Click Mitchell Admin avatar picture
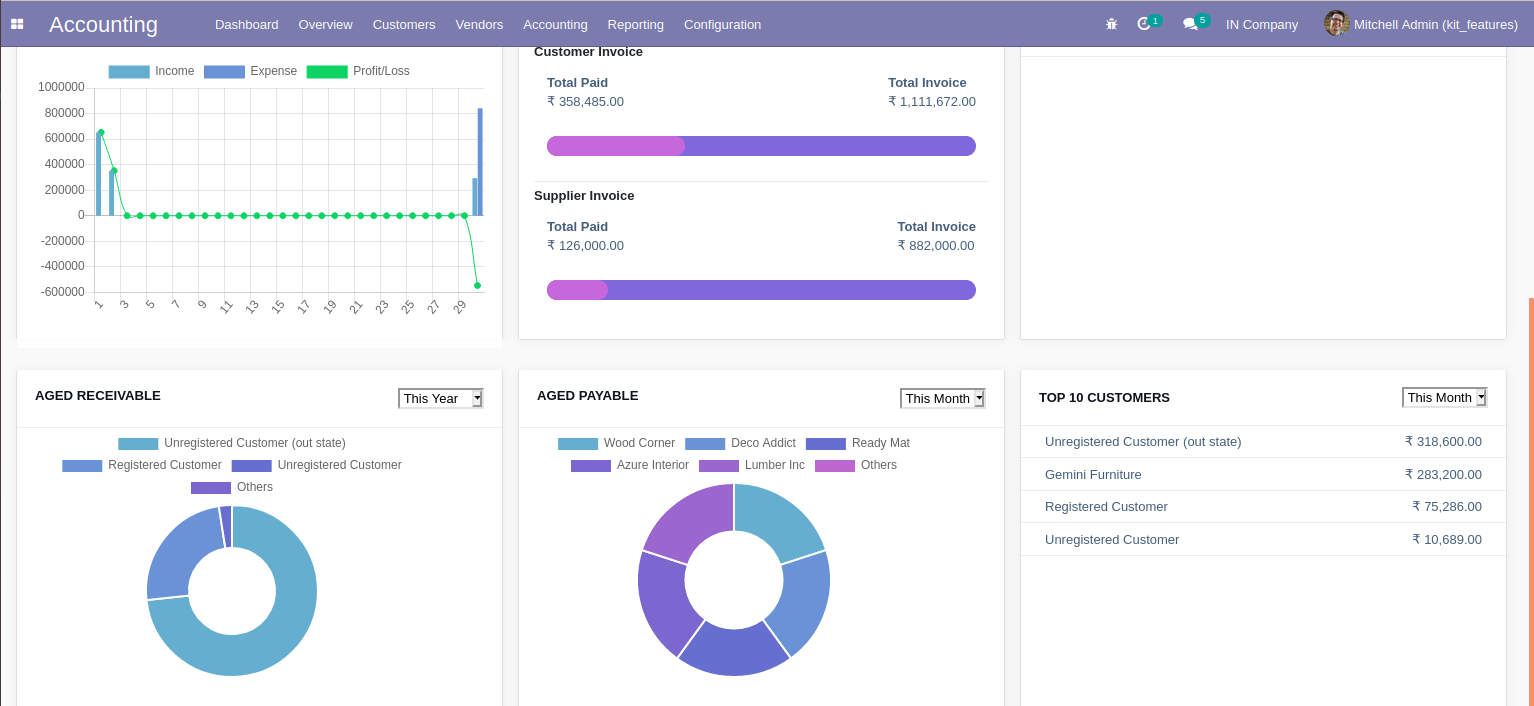 coord(1336,23)
